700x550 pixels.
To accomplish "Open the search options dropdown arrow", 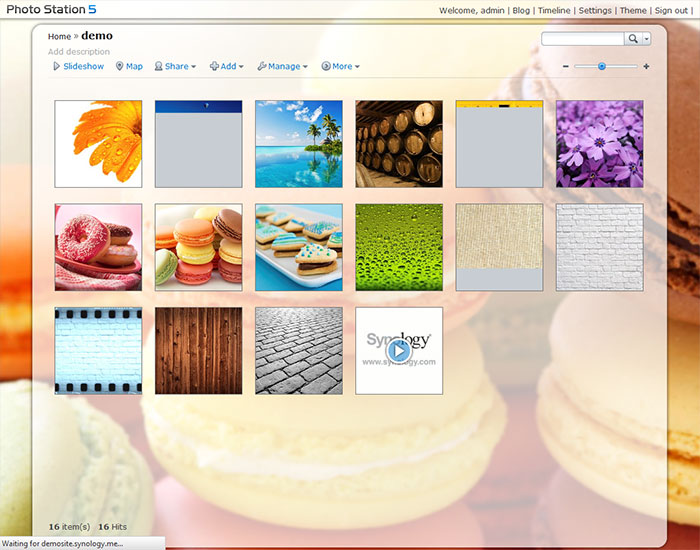I will coord(646,39).
